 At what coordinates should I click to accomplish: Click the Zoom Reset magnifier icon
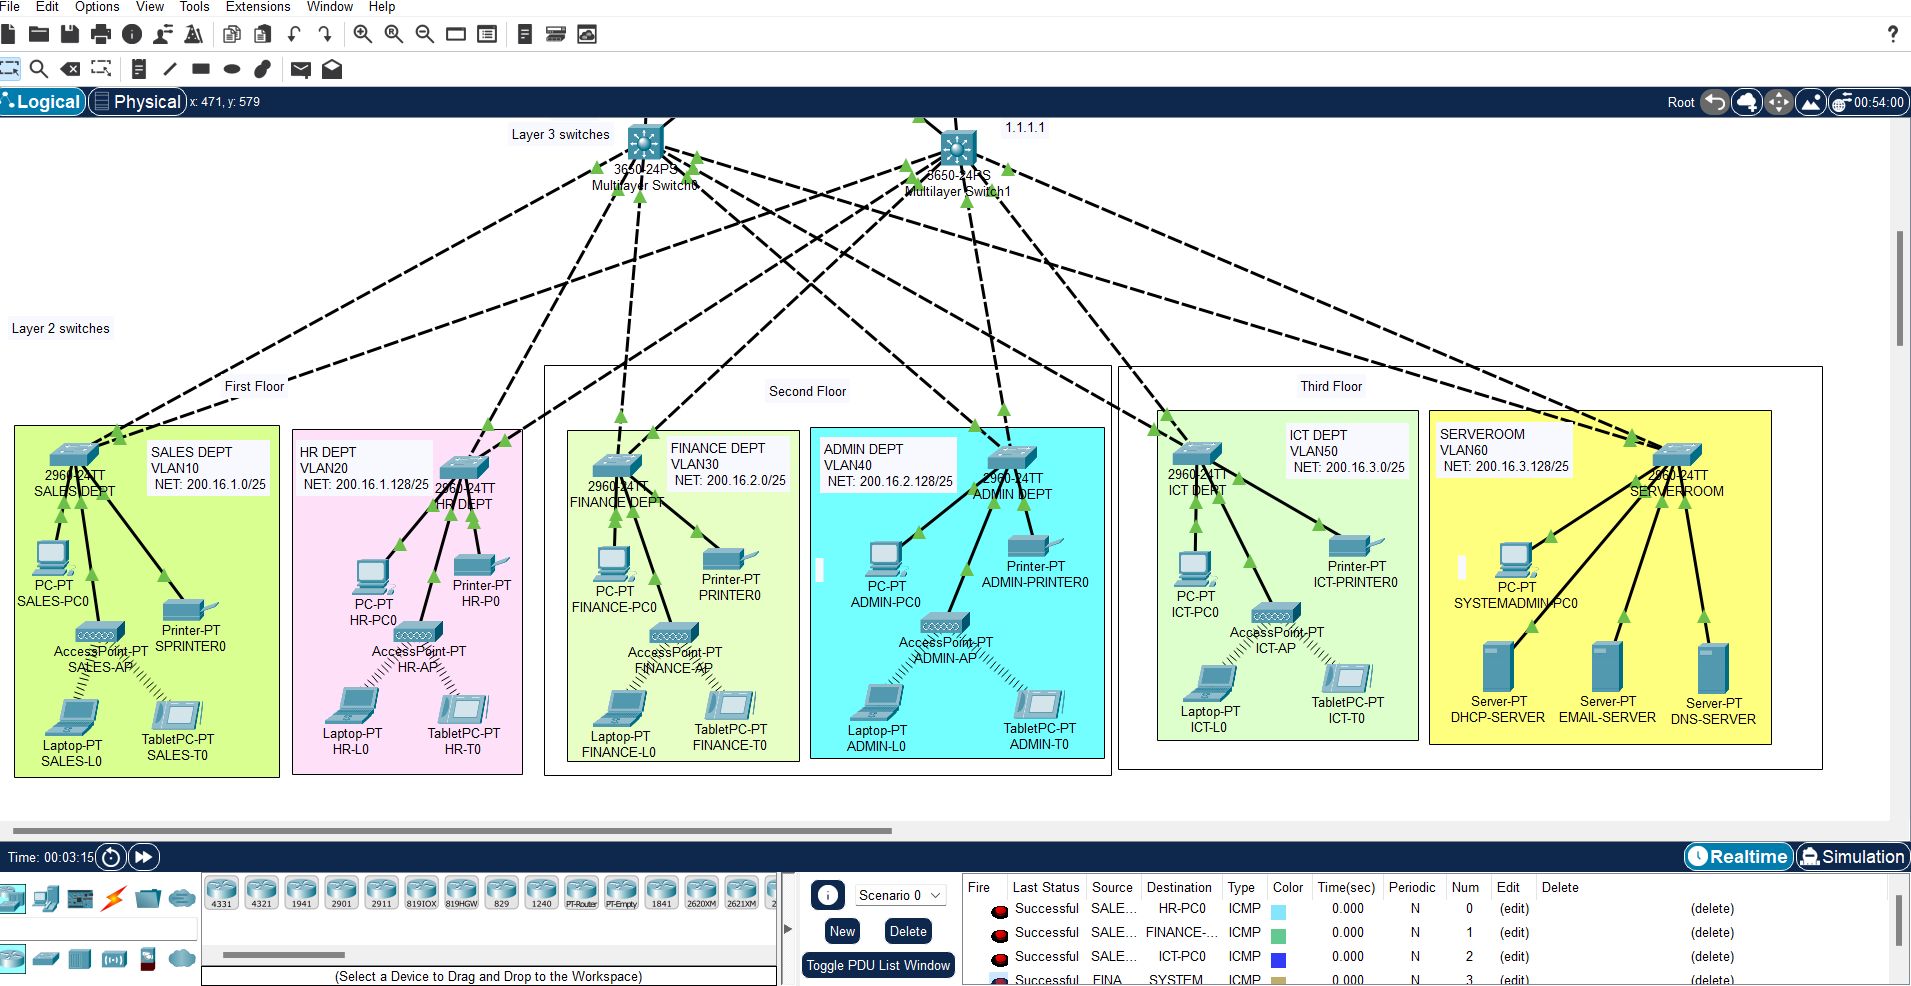(x=394, y=34)
